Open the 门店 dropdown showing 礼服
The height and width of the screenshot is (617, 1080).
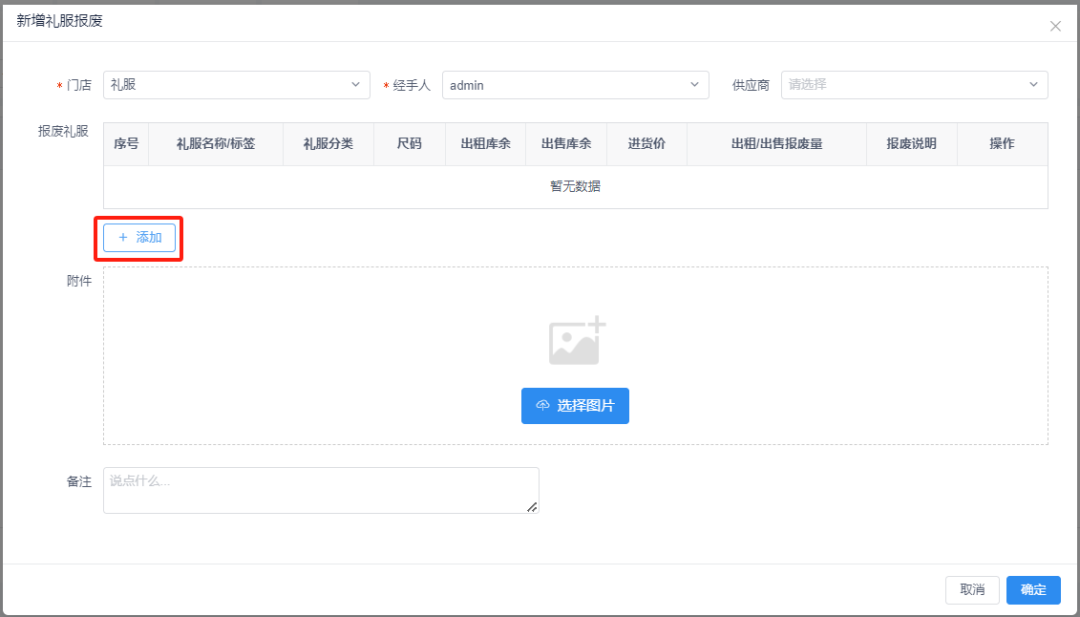point(236,85)
